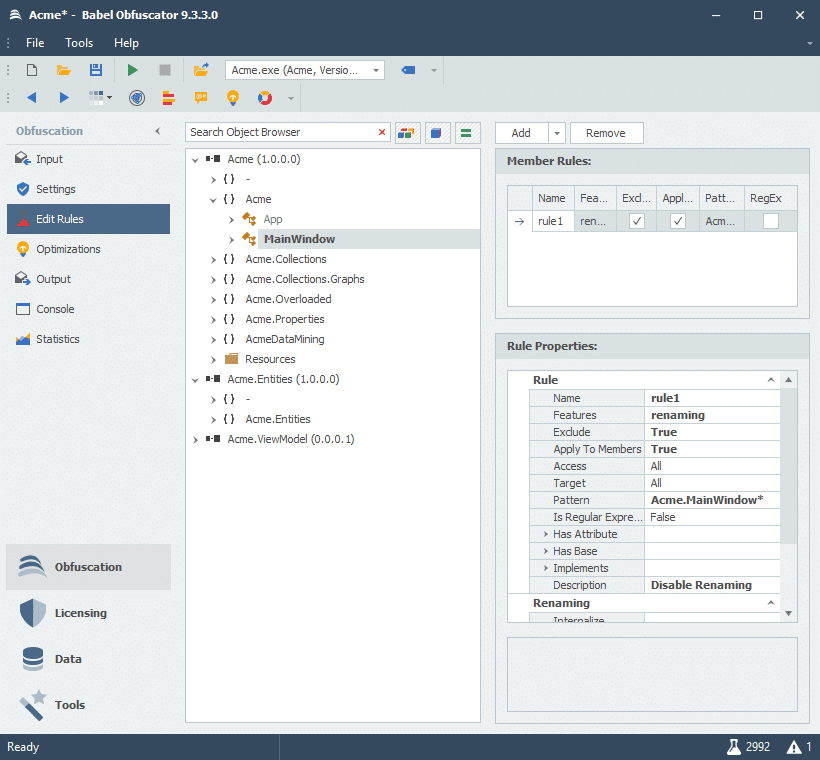Collapse the Acme (1.0.0.0) assembly node
The image size is (820, 760).
click(195, 160)
